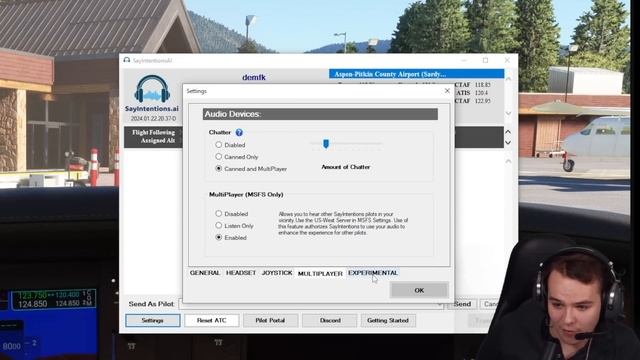The width and height of the screenshot is (640, 360).
Task: Click the CTAF 118.85 frequency row
Action: [x=473, y=85]
